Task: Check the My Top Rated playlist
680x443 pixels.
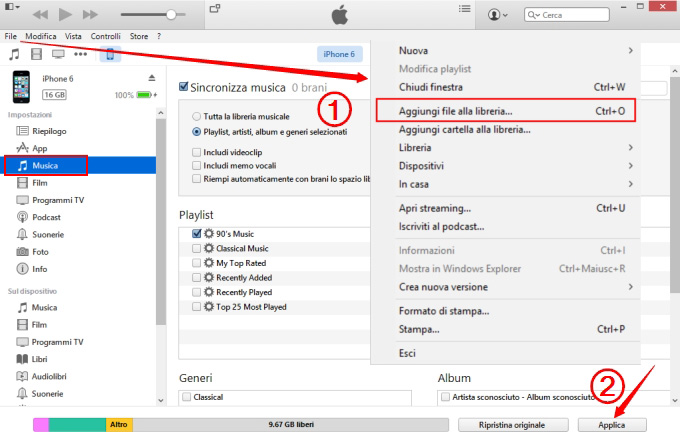Action: (x=196, y=263)
